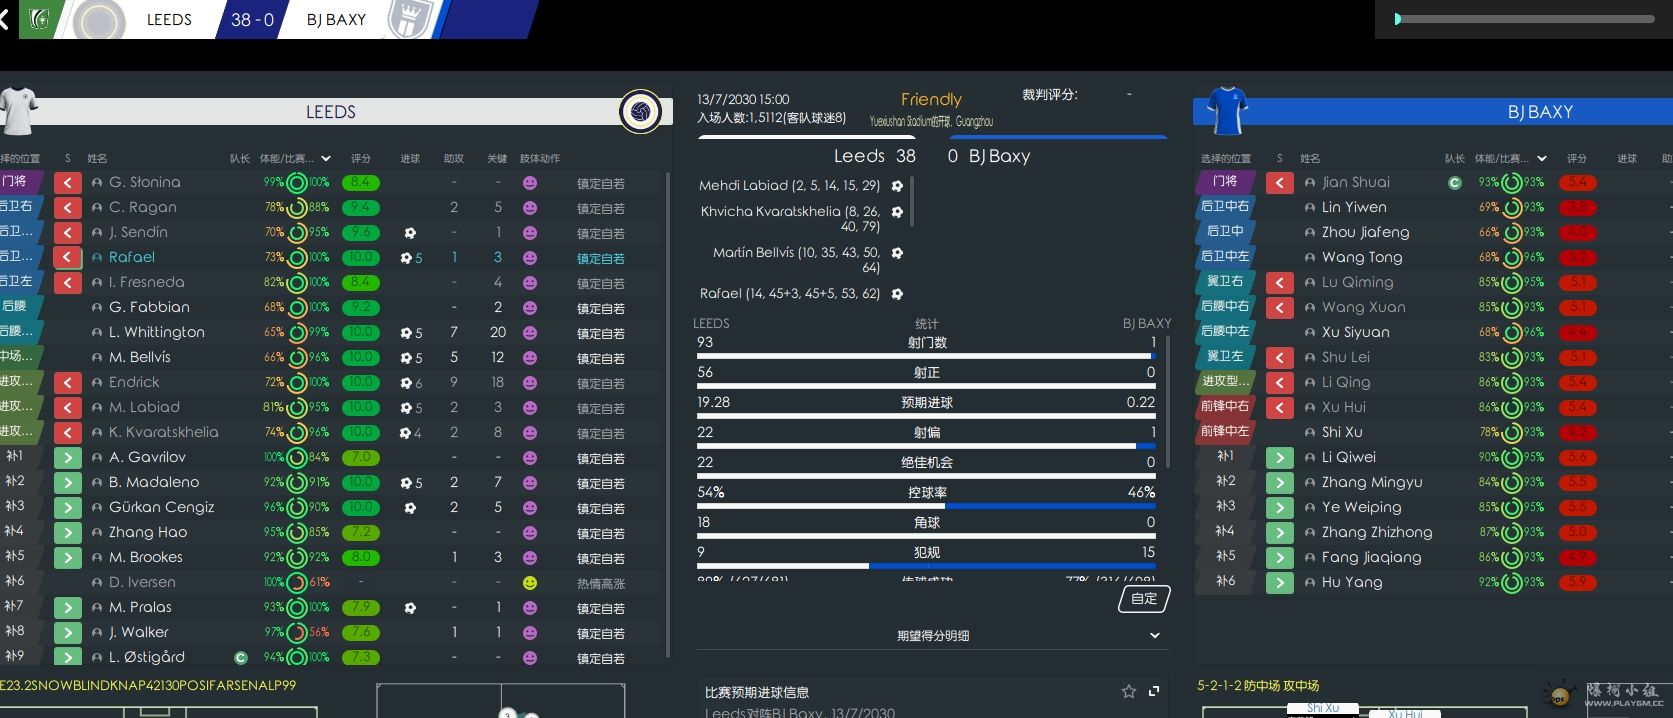
Task: Click the 姓名 name column header for BJ Baxy
Action: pyautogui.click(x=1310, y=159)
